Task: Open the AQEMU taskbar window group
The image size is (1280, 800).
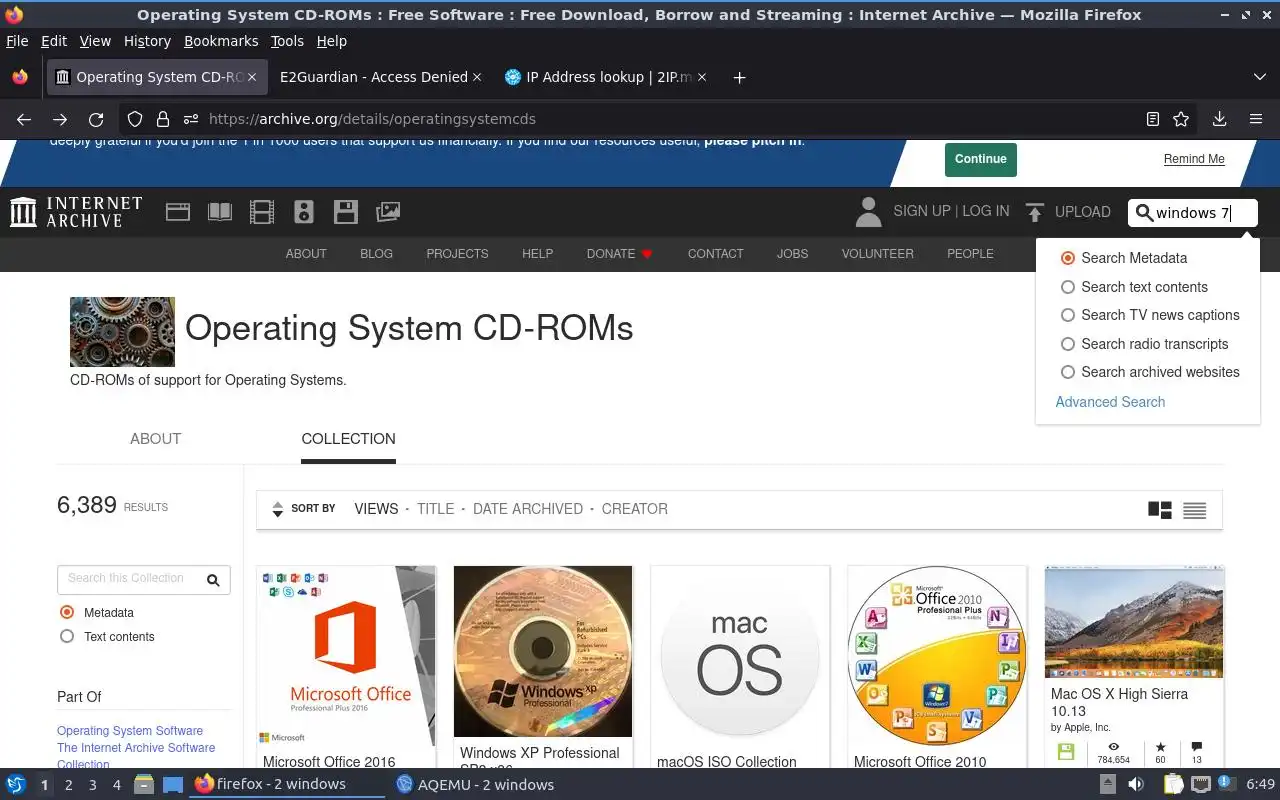Action: coord(475,785)
